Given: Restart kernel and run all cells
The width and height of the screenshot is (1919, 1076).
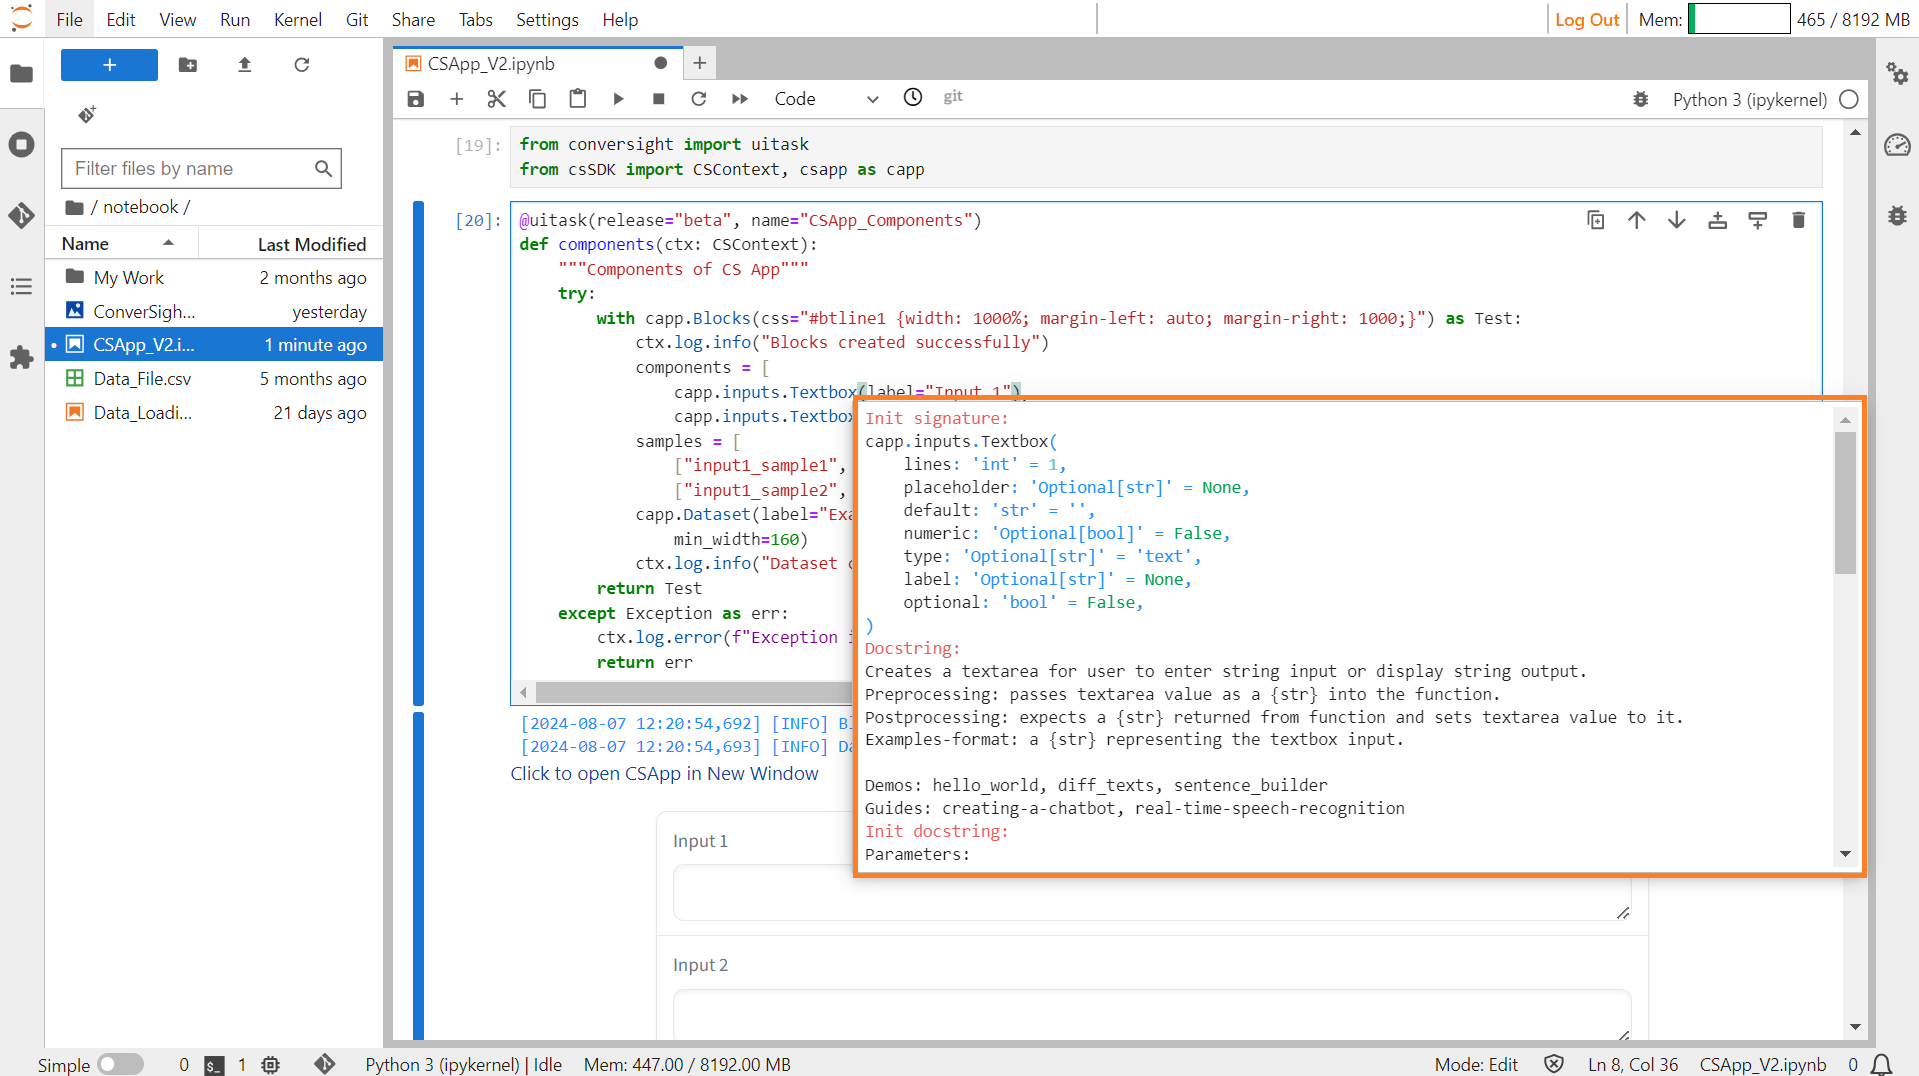Looking at the screenshot, I should (740, 98).
